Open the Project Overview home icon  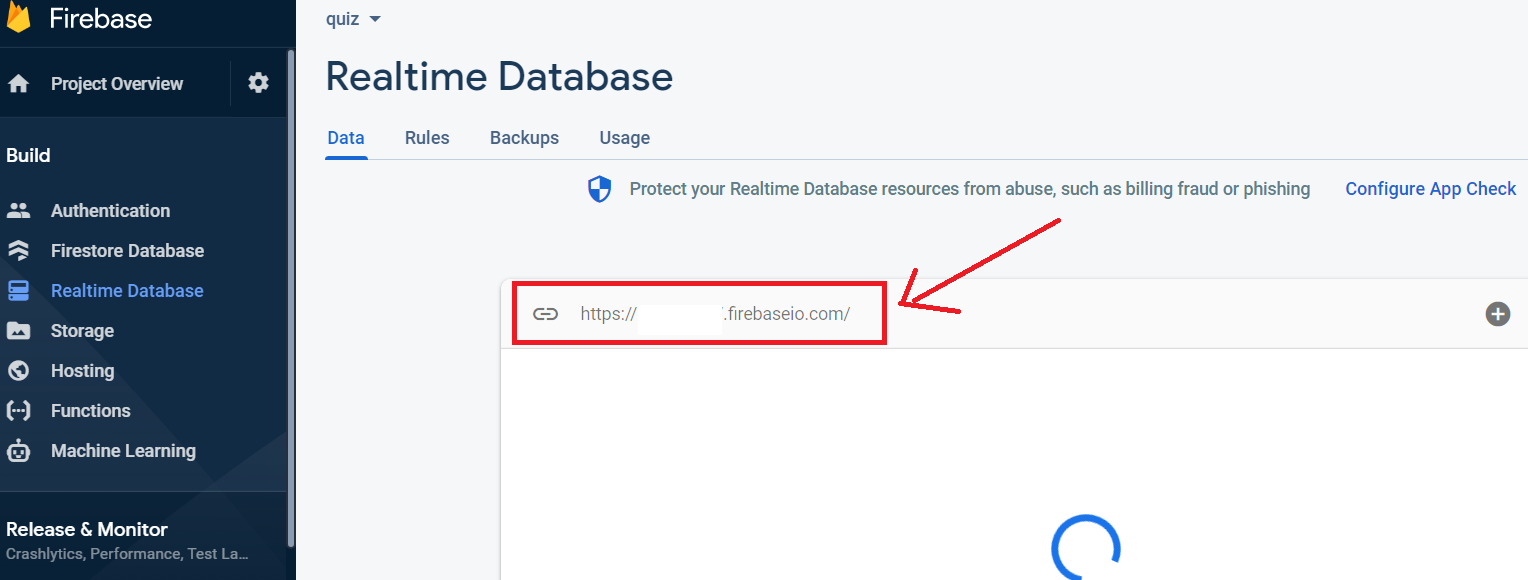point(18,84)
